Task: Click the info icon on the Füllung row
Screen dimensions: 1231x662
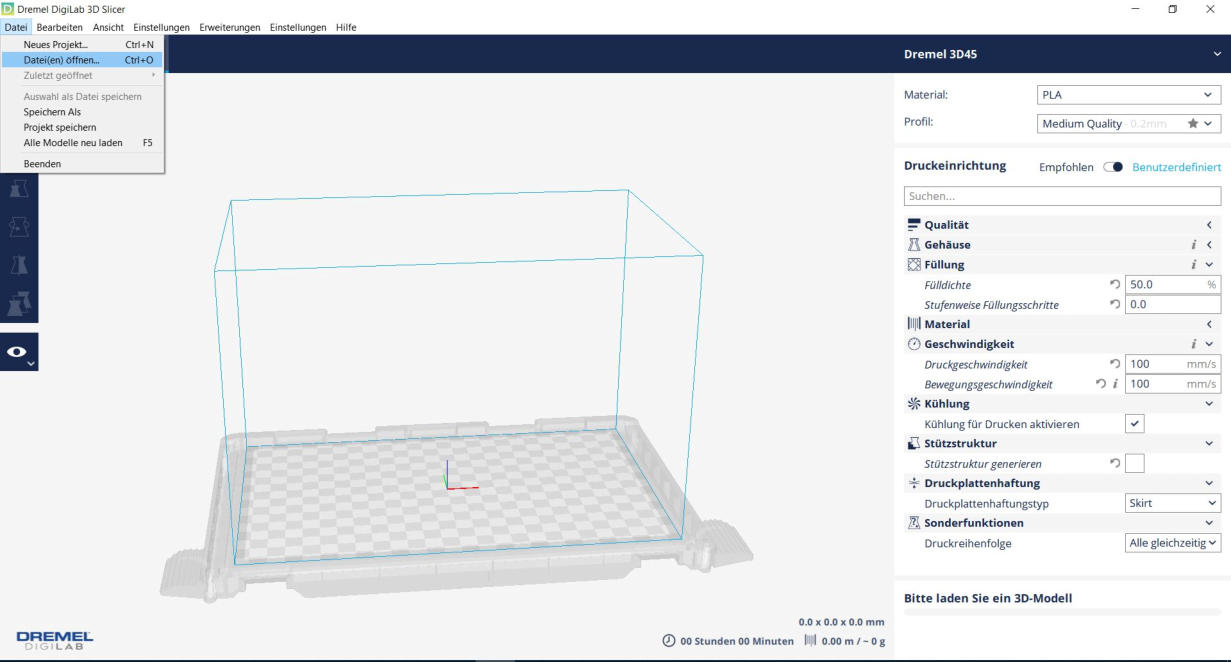Action: pyautogui.click(x=1194, y=265)
